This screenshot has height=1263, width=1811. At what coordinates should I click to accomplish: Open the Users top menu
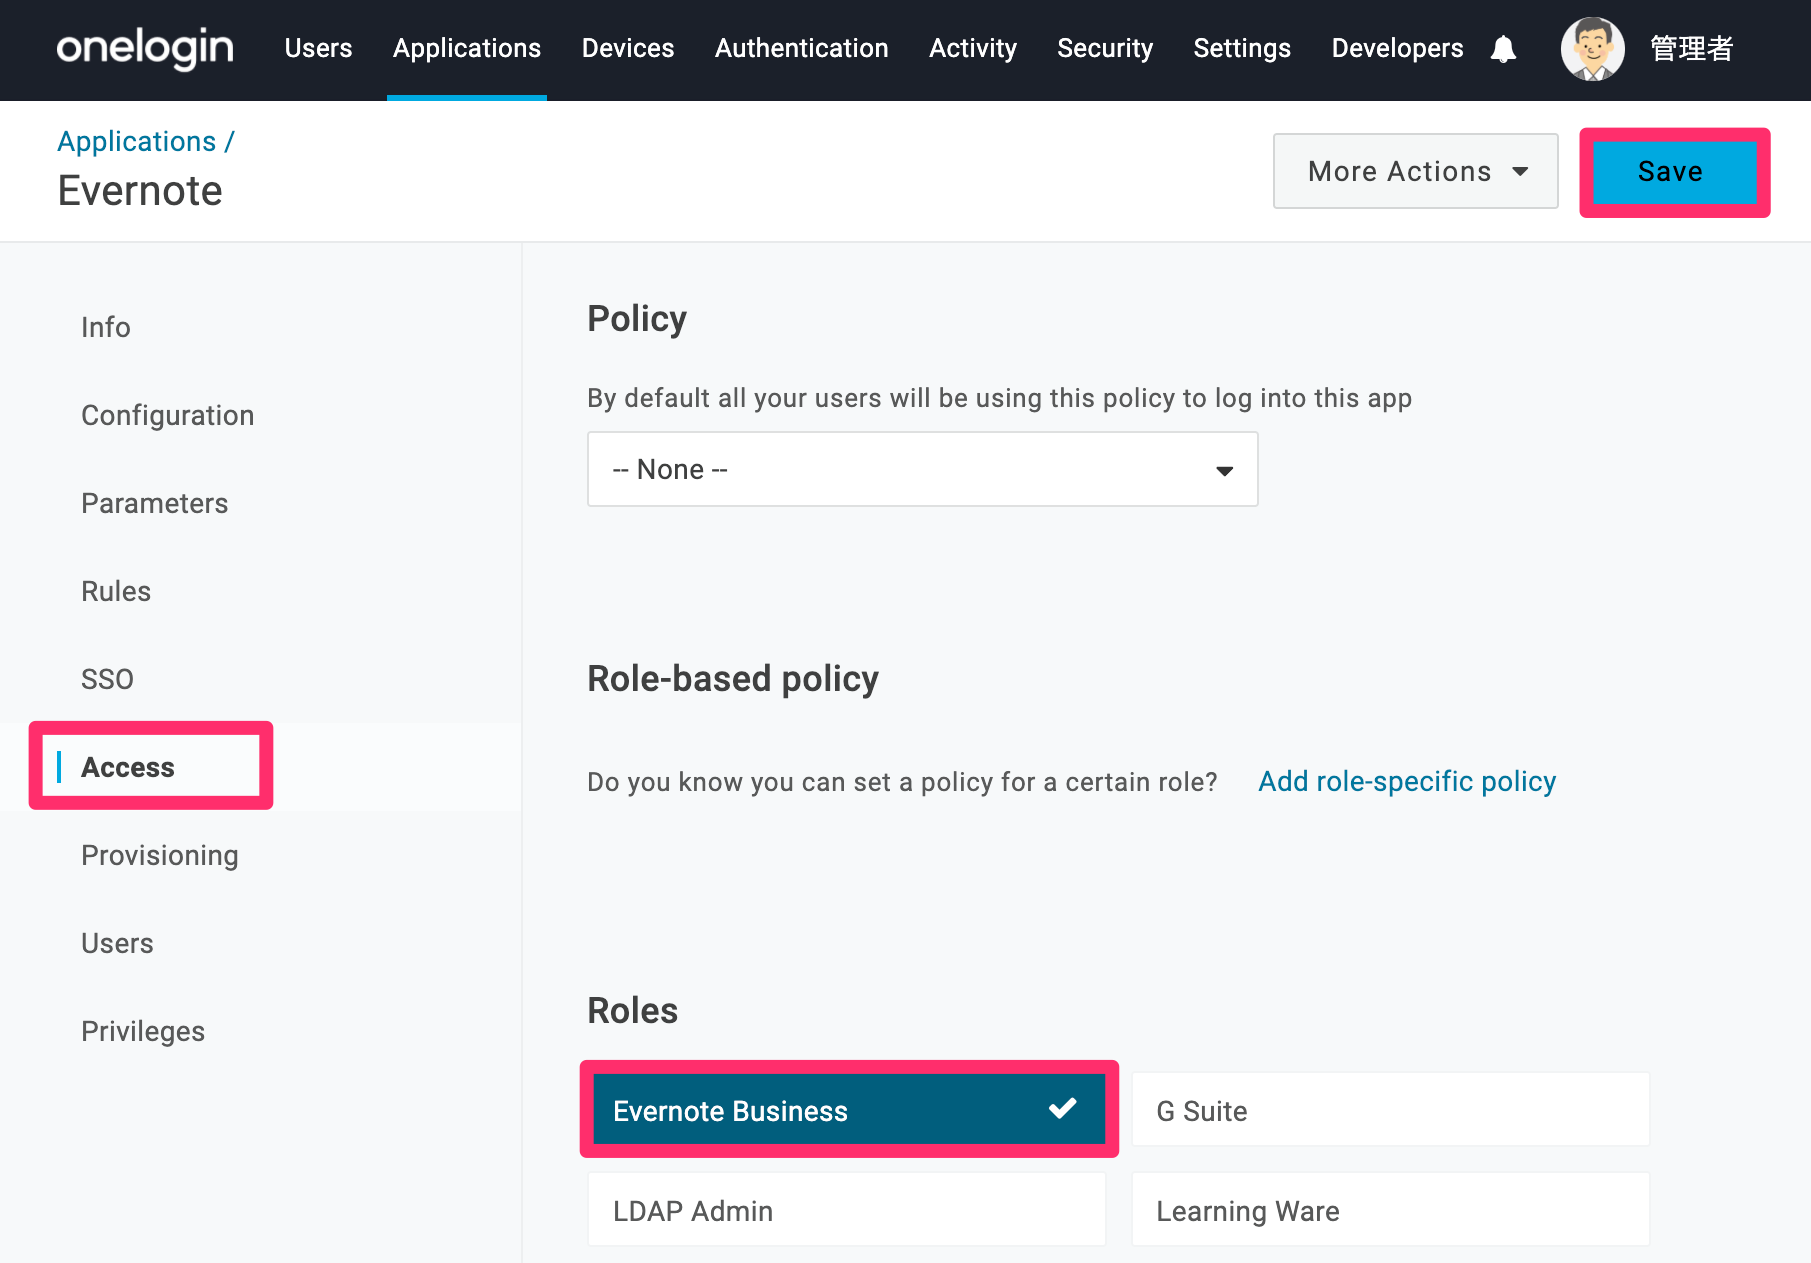[x=318, y=48]
